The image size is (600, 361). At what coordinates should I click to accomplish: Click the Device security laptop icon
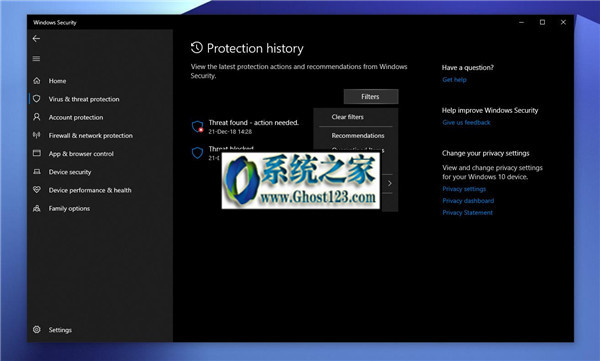coord(37,172)
